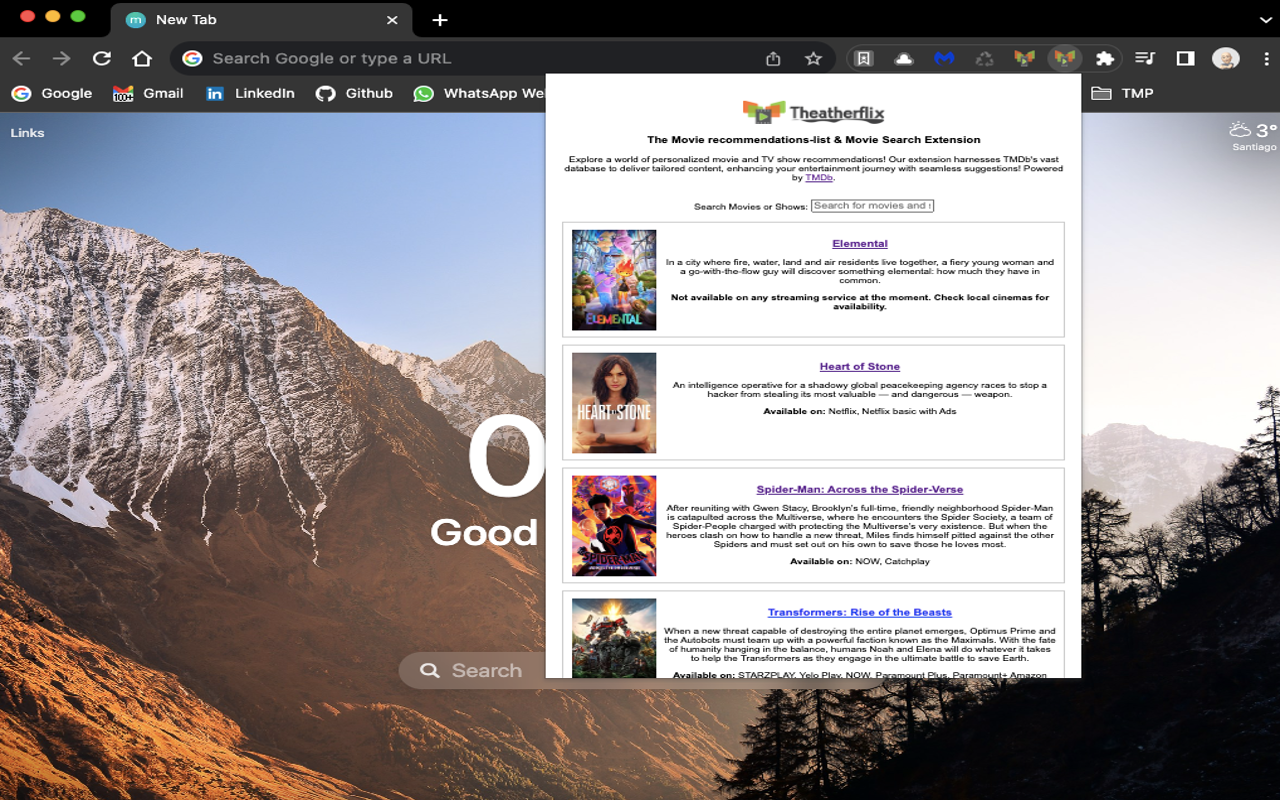Expand the tab search chevron

[x=1265, y=19]
